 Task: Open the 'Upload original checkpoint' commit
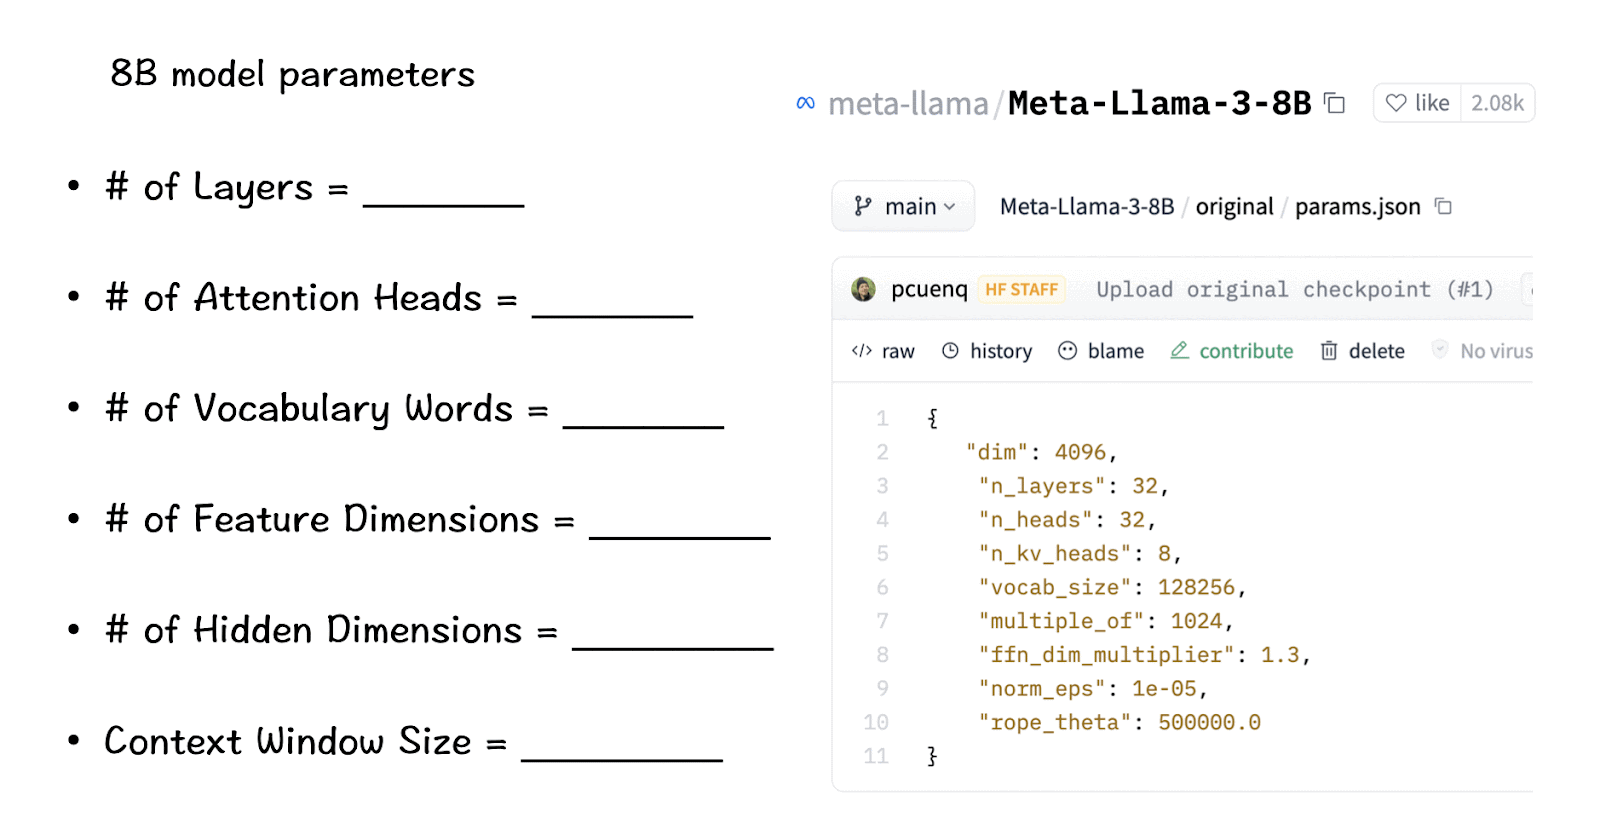pos(1294,290)
